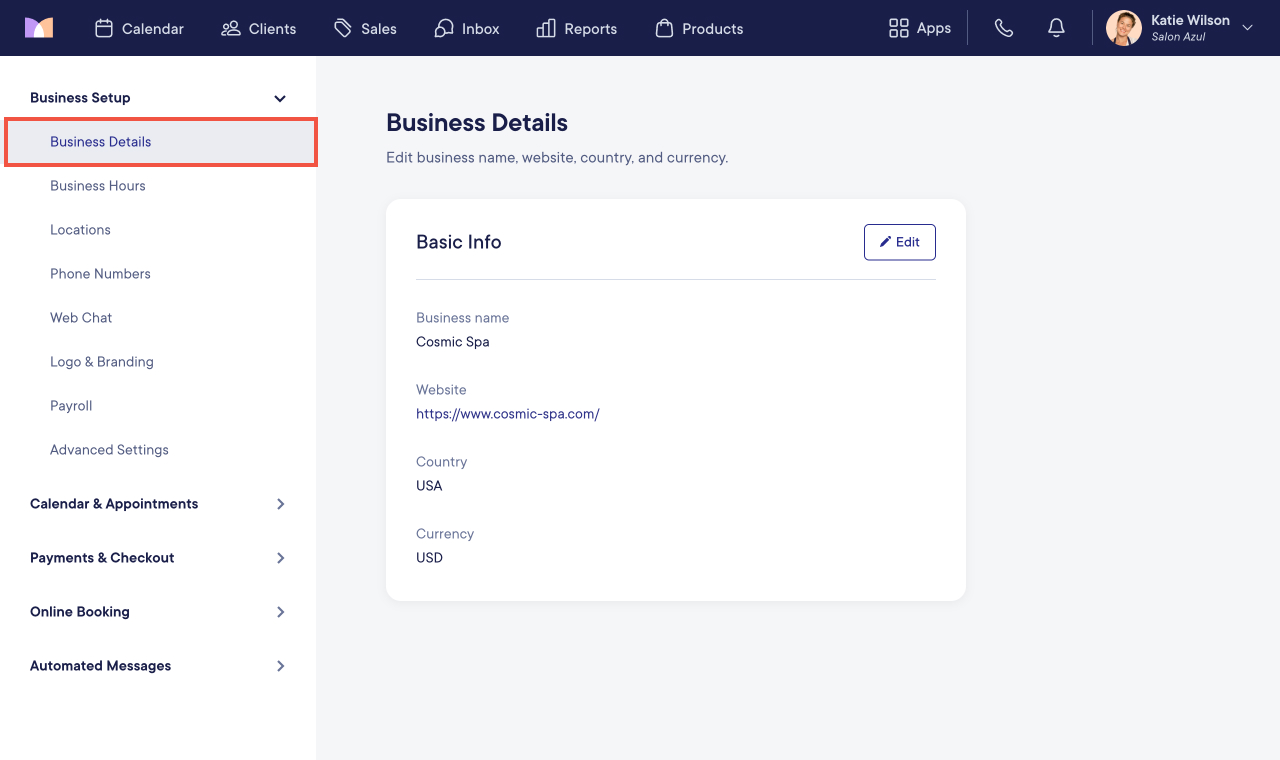1280x760 pixels.
Task: Open the phone dialer icon
Action: [1004, 28]
